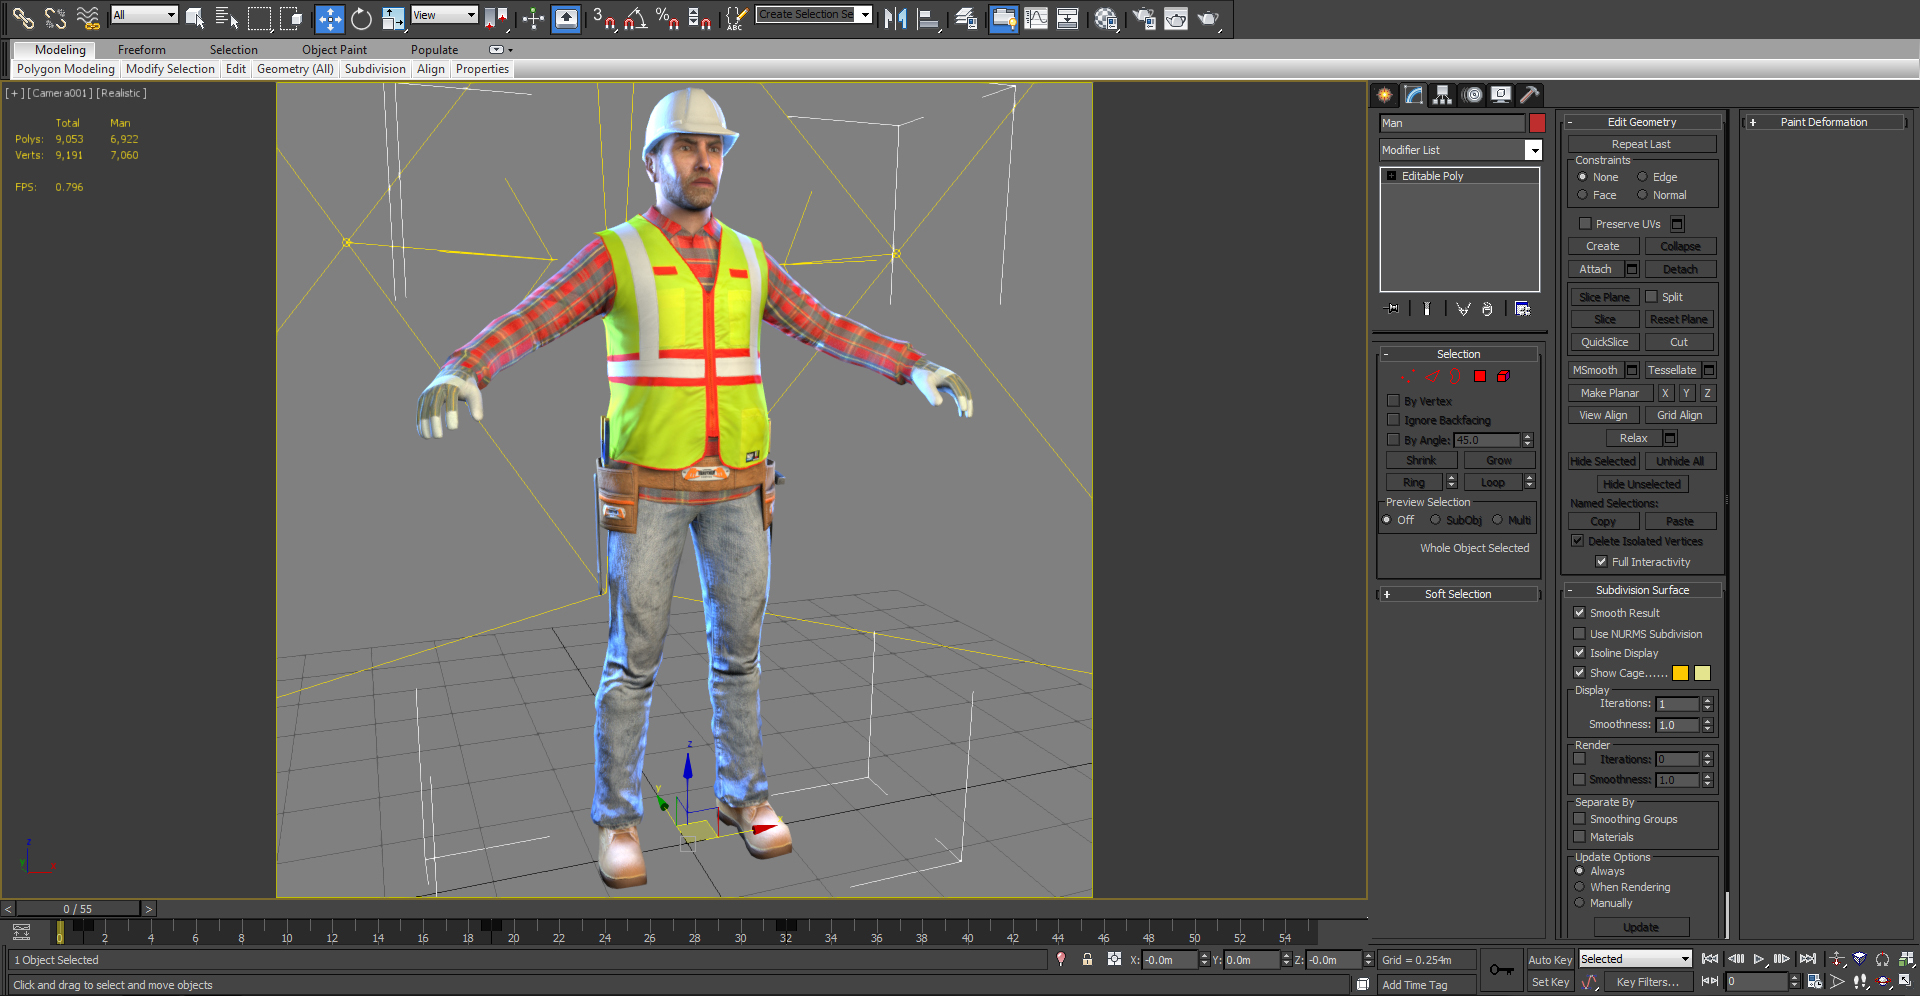
Task: Click the Repeat Last button
Action: coord(1641,144)
